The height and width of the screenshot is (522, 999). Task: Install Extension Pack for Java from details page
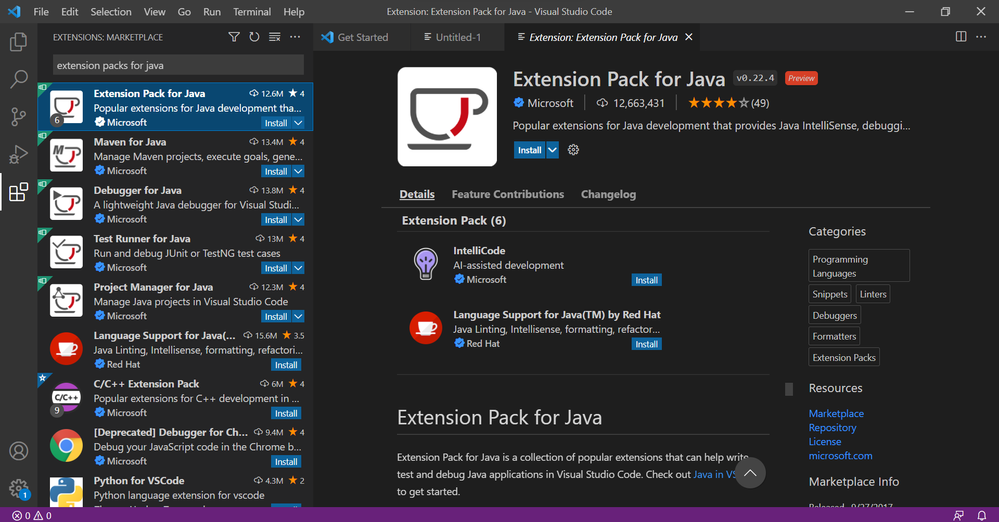point(529,150)
